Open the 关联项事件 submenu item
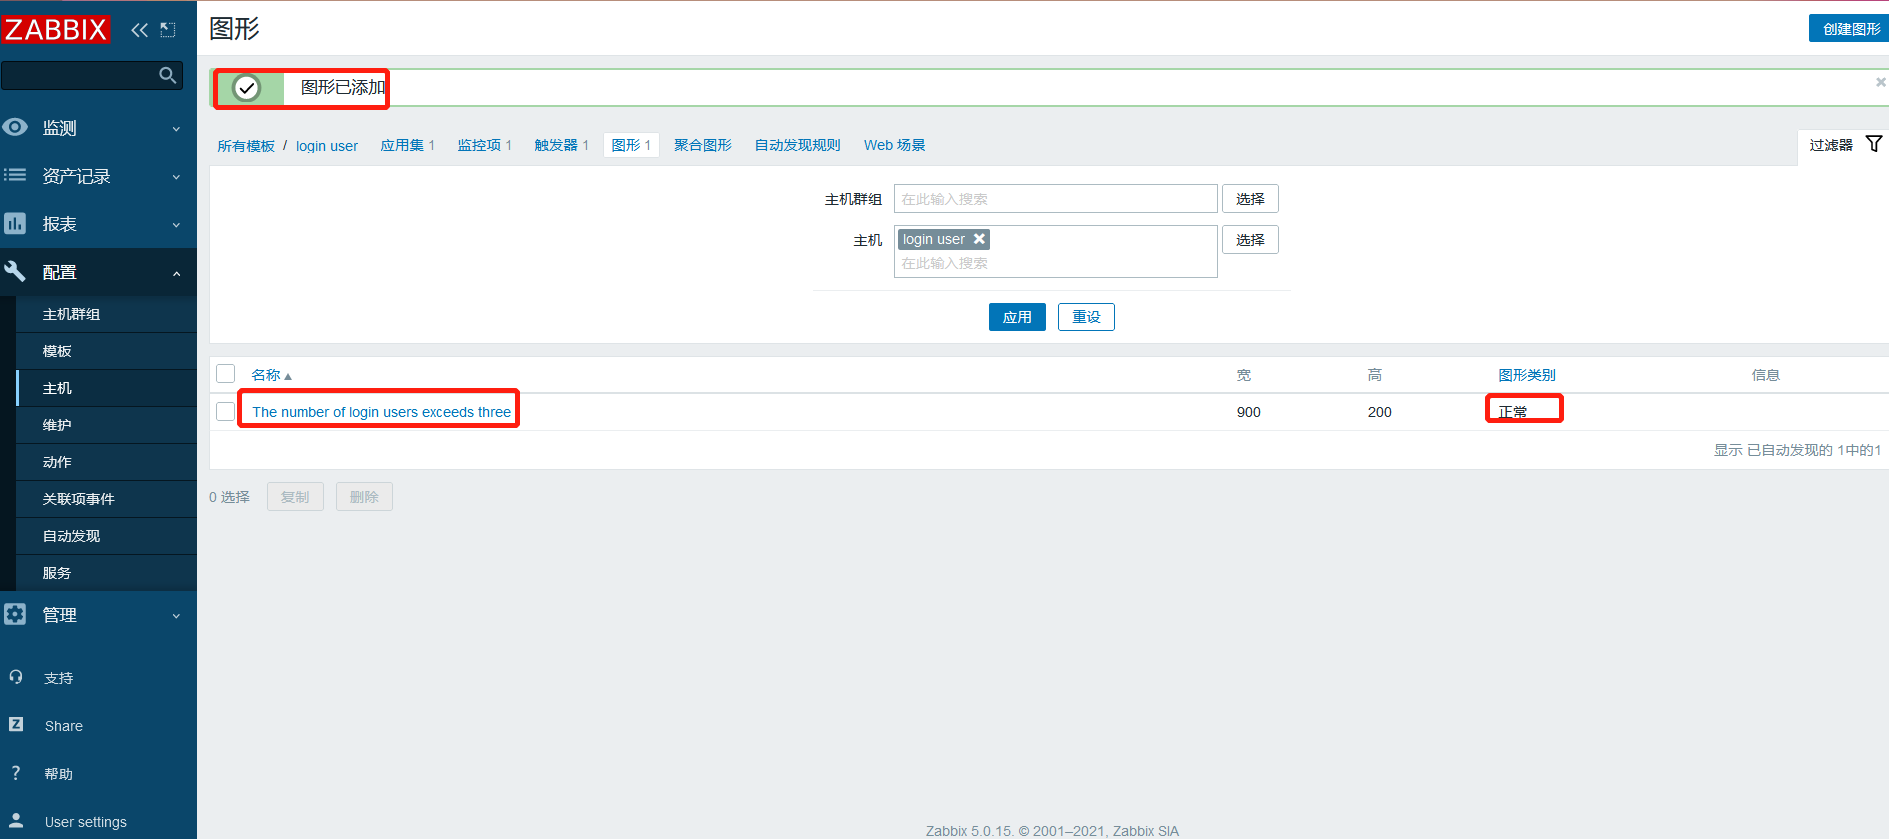The height and width of the screenshot is (839, 1889). pyautogui.click(x=106, y=499)
